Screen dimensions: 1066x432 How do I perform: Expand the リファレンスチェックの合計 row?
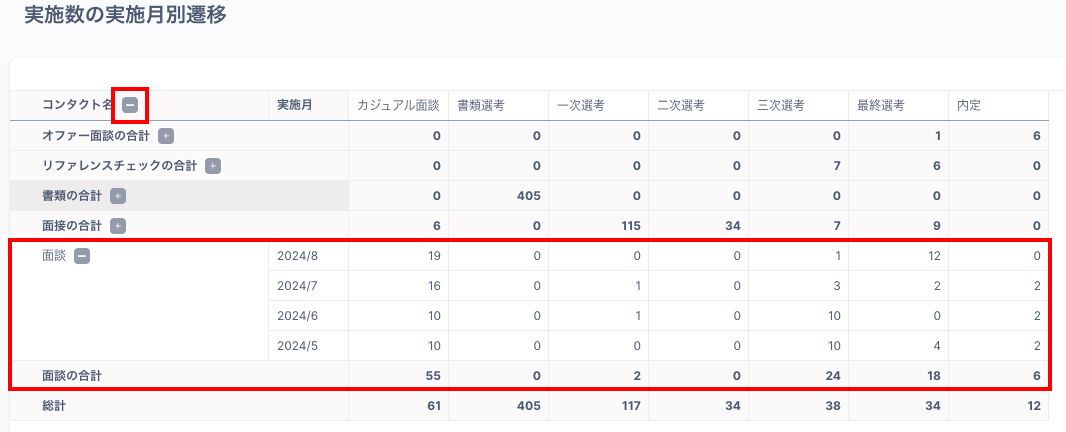[212, 166]
